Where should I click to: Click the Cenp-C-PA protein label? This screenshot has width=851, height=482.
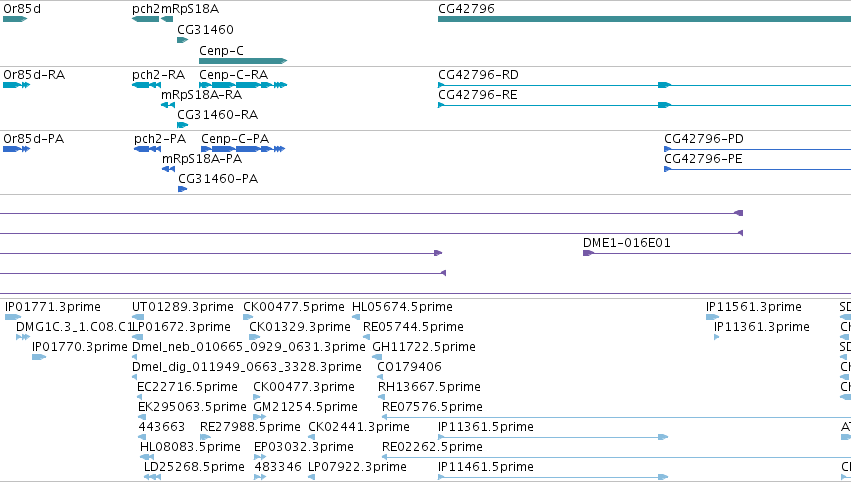tap(235, 139)
